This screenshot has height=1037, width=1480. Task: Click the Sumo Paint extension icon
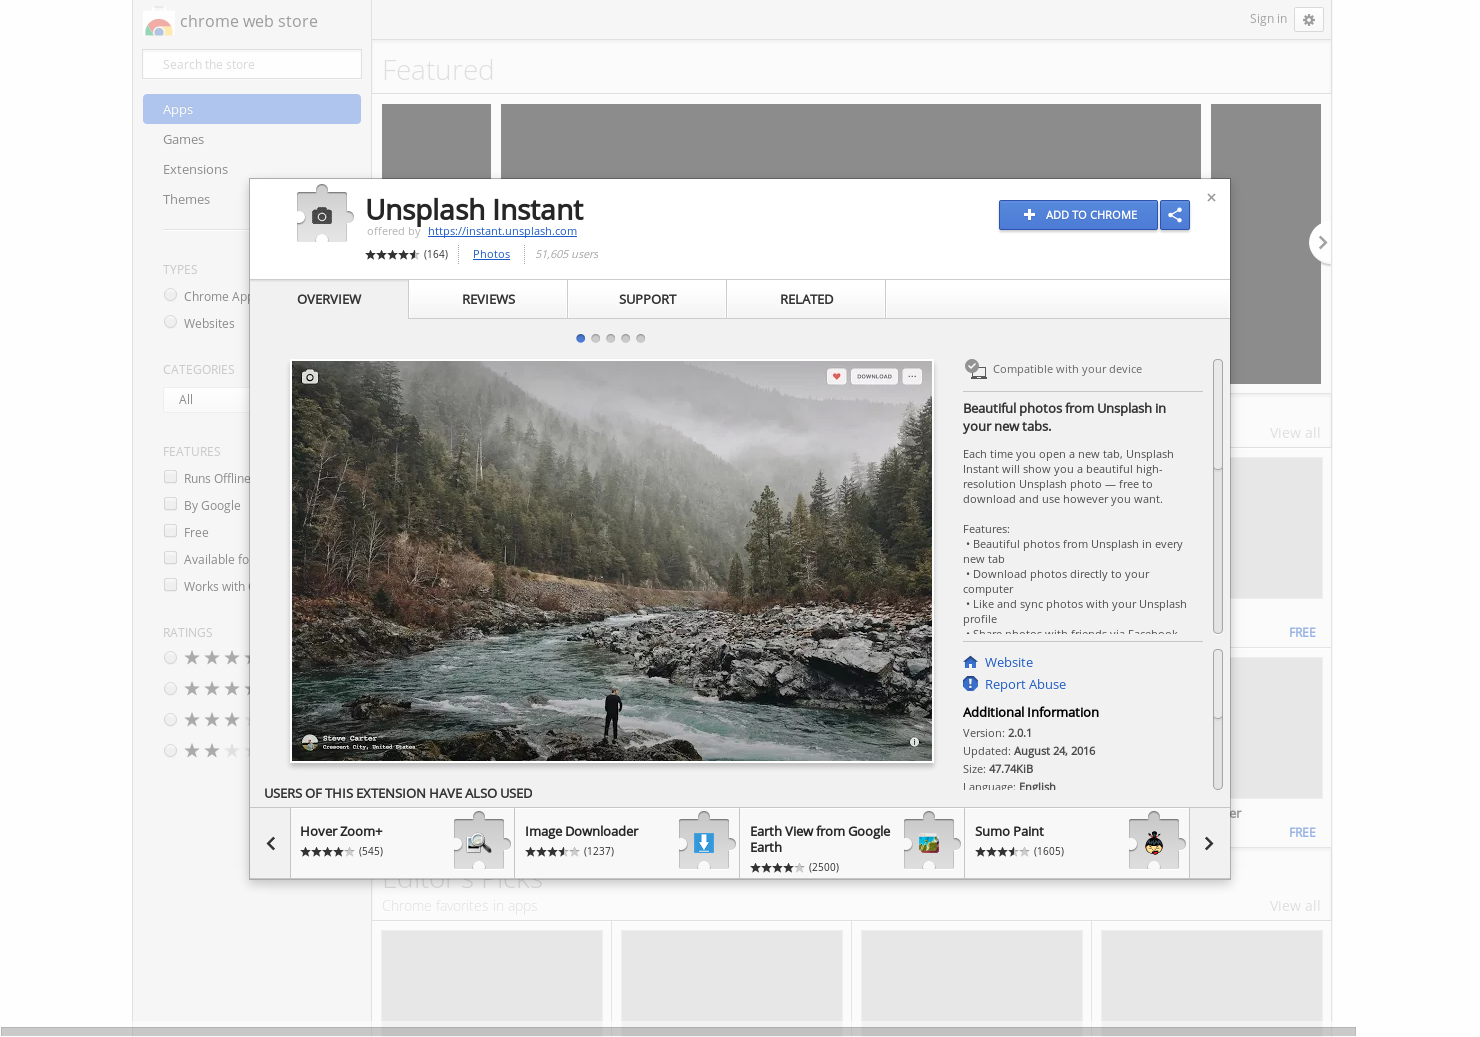(x=1154, y=843)
